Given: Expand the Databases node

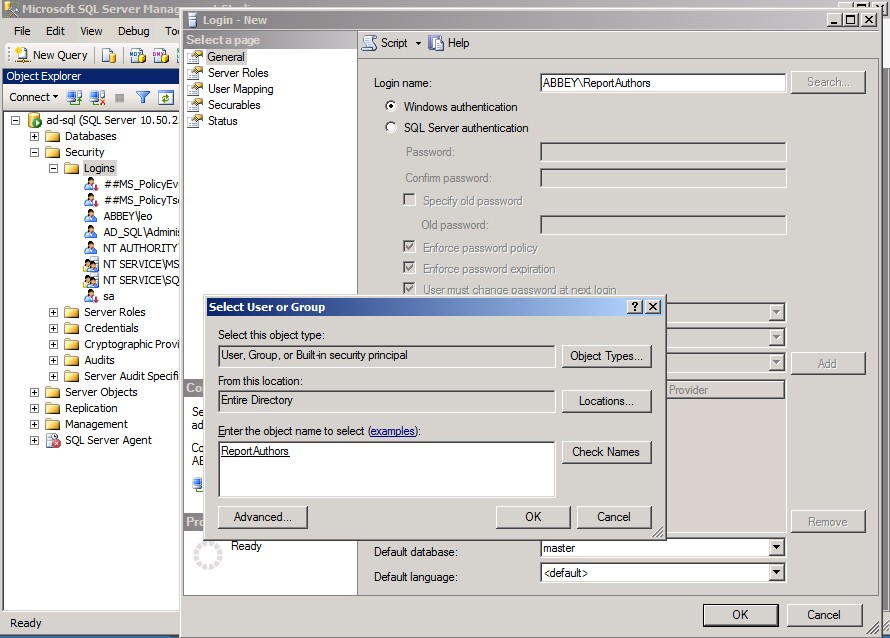Looking at the screenshot, I should tap(35, 136).
